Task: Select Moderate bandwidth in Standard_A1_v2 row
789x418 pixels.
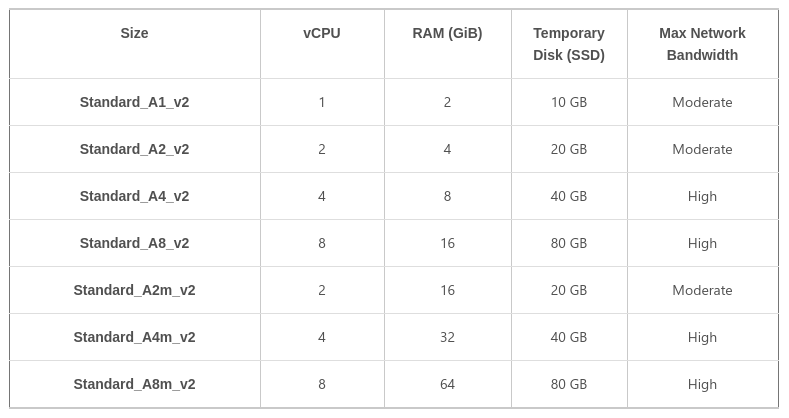Action: [702, 102]
